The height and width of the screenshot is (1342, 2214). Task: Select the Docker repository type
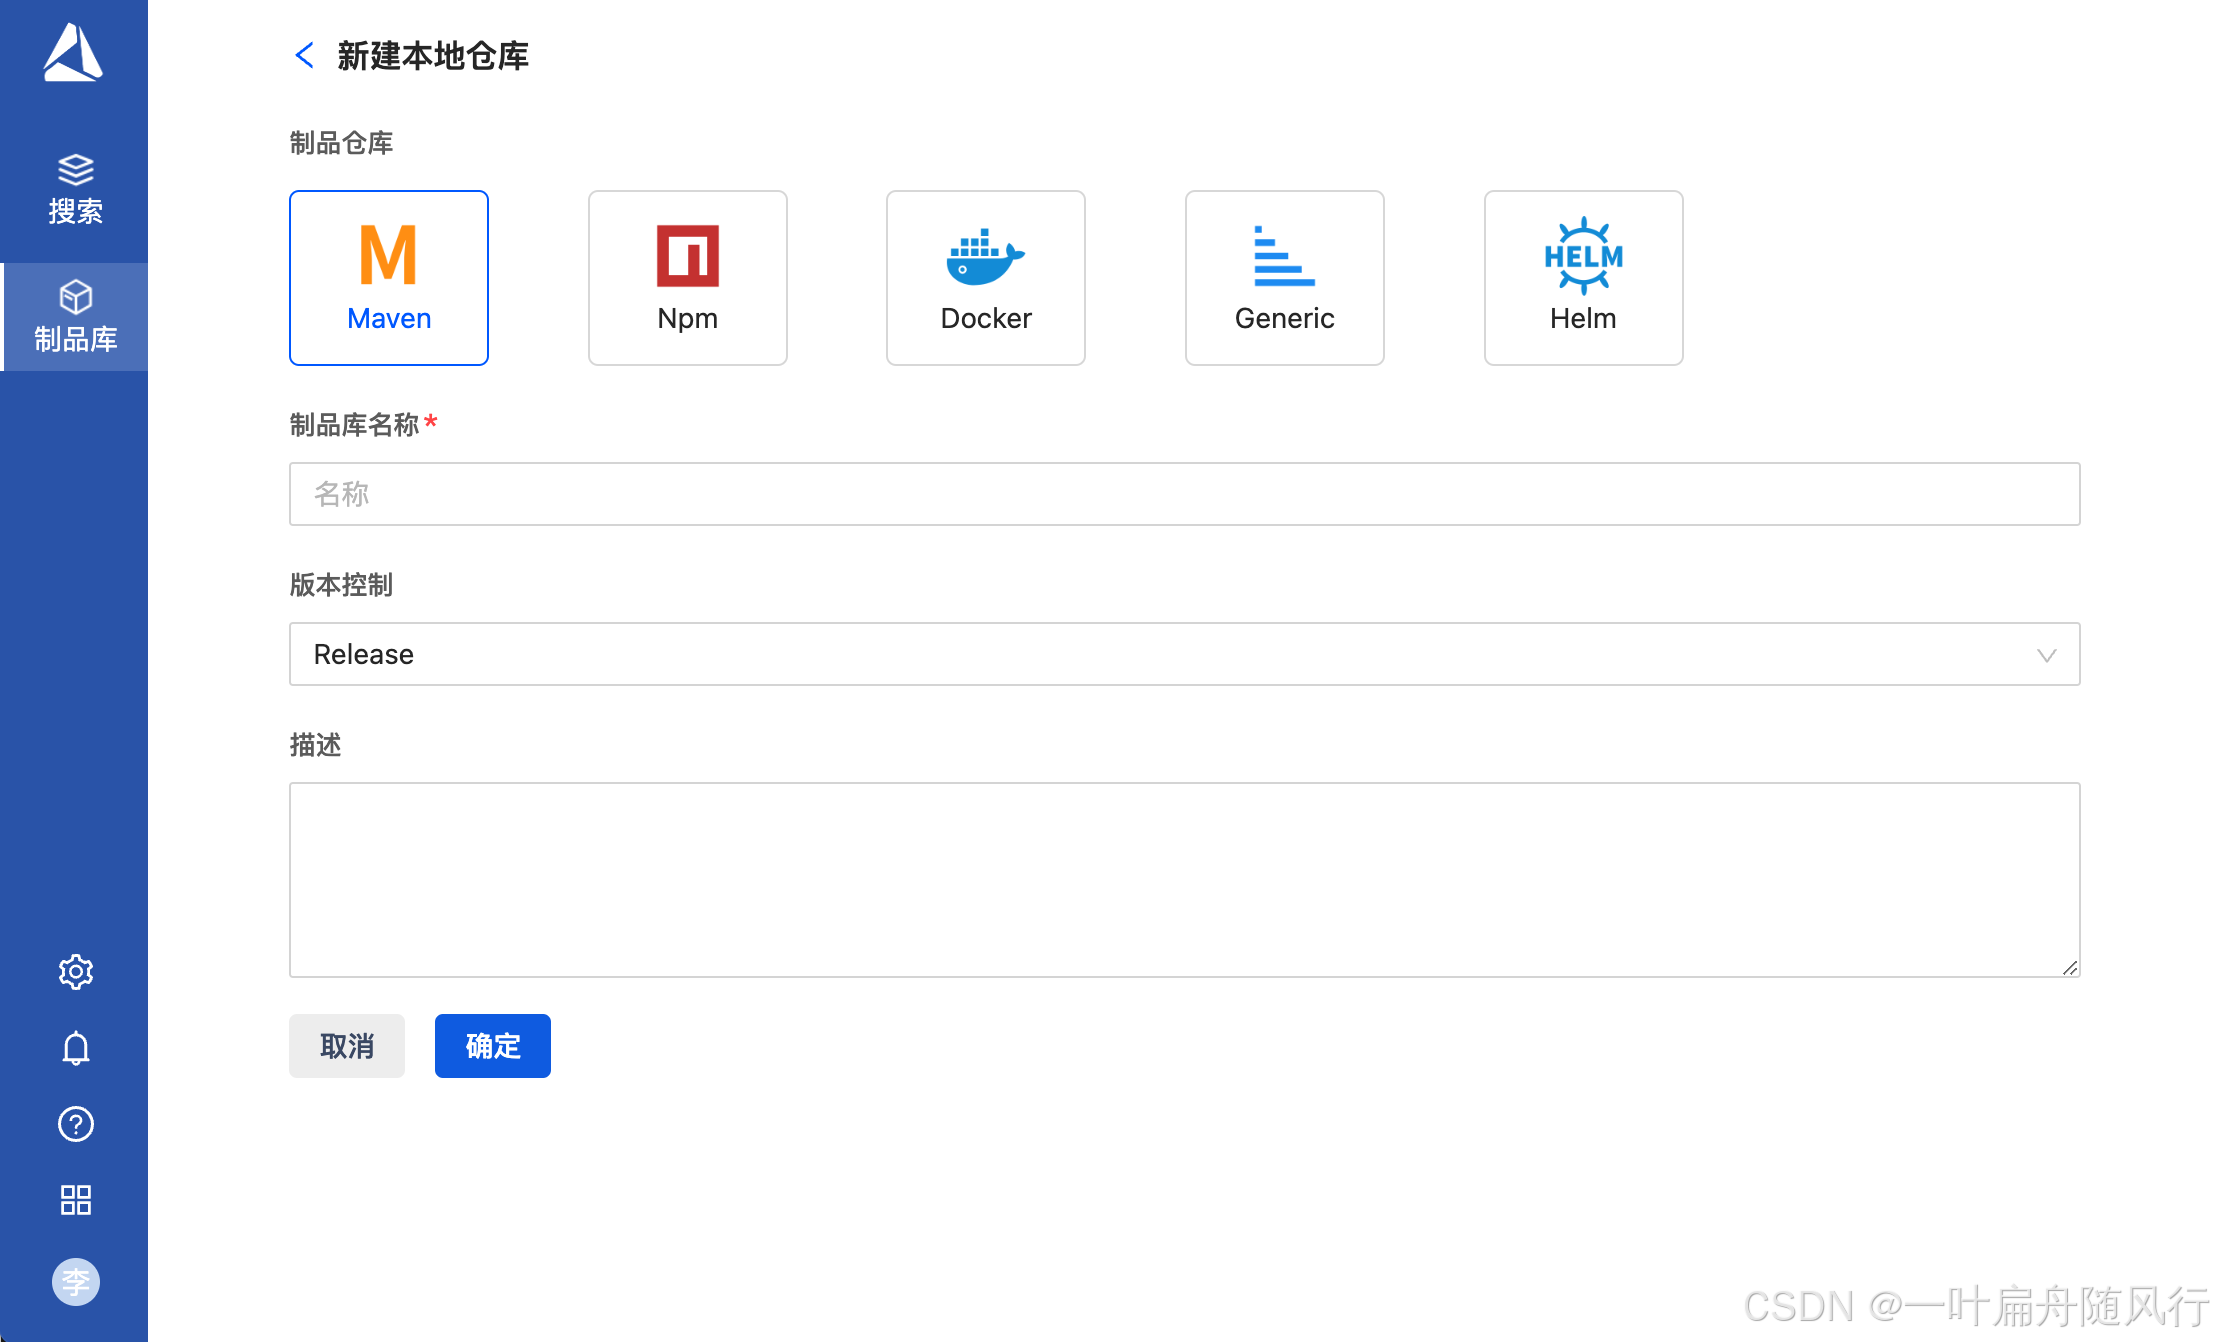tap(986, 278)
